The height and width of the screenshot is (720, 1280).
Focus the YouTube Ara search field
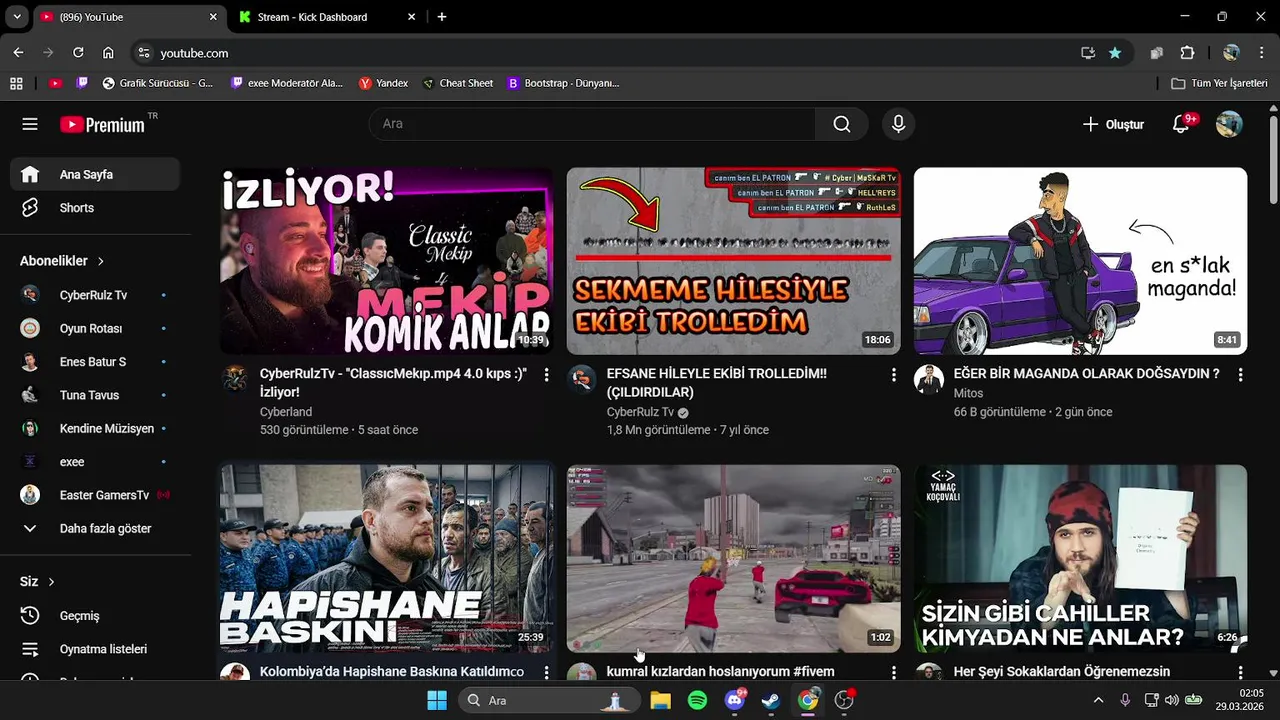593,124
